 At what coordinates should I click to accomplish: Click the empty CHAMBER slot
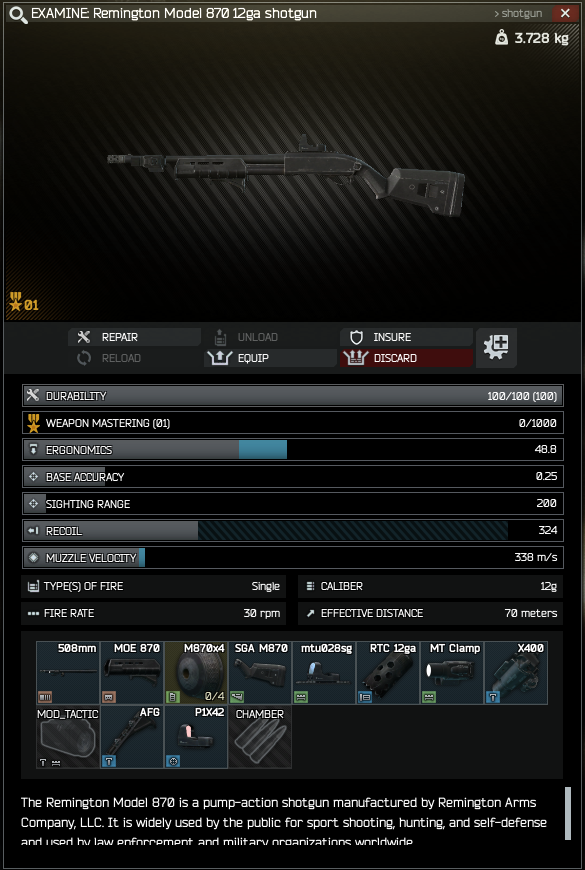260,737
